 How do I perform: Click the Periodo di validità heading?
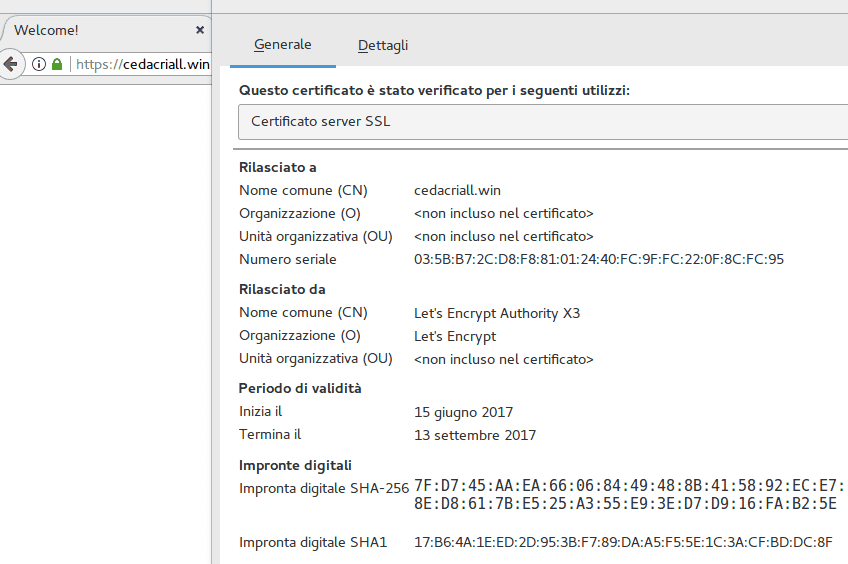(x=300, y=388)
